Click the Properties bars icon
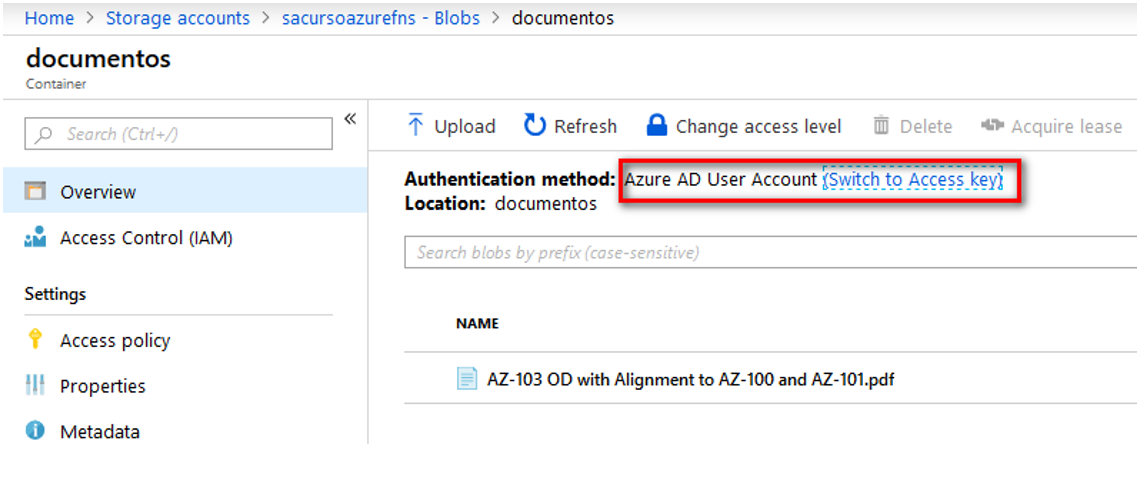Image resolution: width=1141 pixels, height=480 pixels. (x=35, y=385)
